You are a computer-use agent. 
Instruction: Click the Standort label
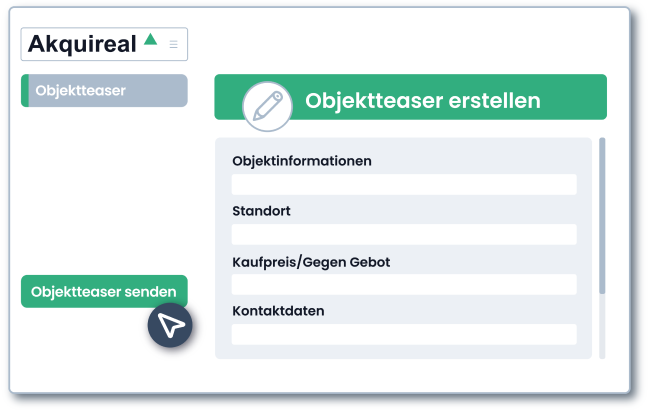261,211
